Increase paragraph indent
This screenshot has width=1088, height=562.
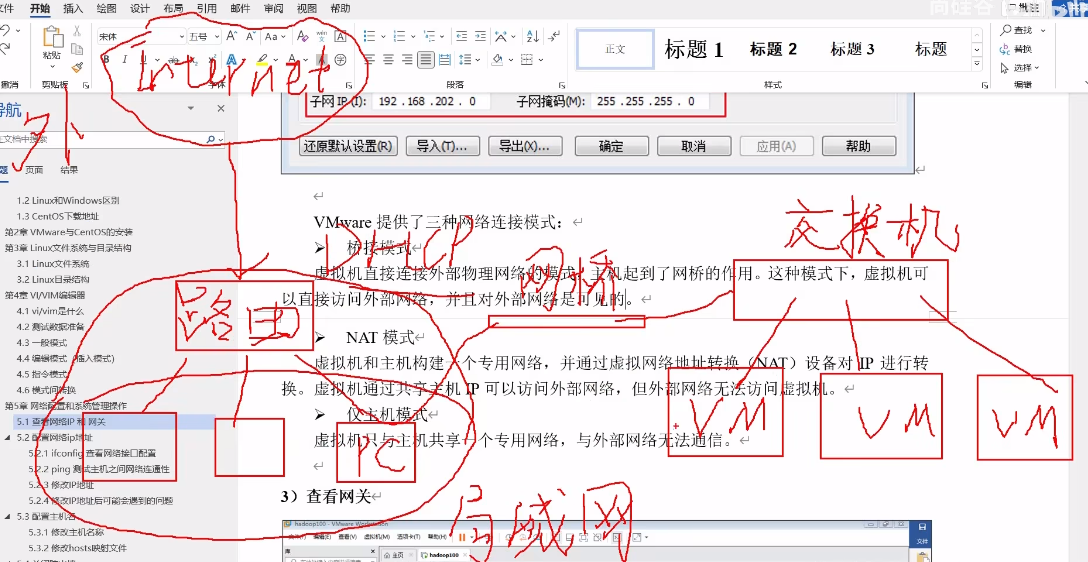[480, 36]
